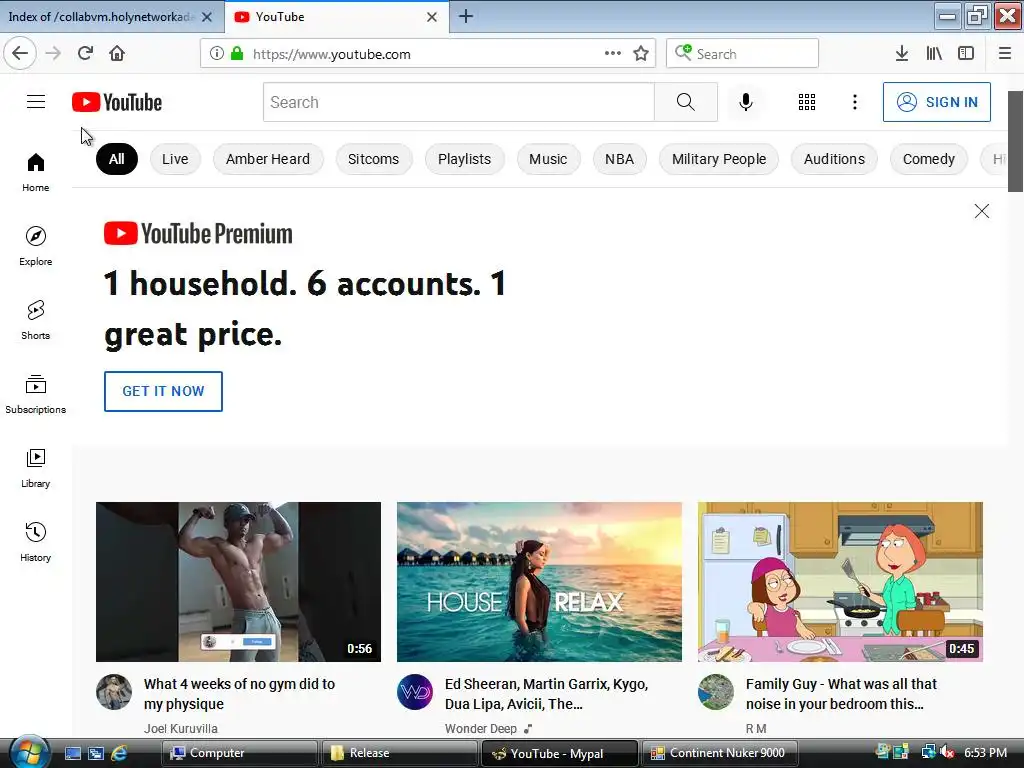Select the All filter chip
Viewport: 1024px width, 768px height.
(117, 159)
